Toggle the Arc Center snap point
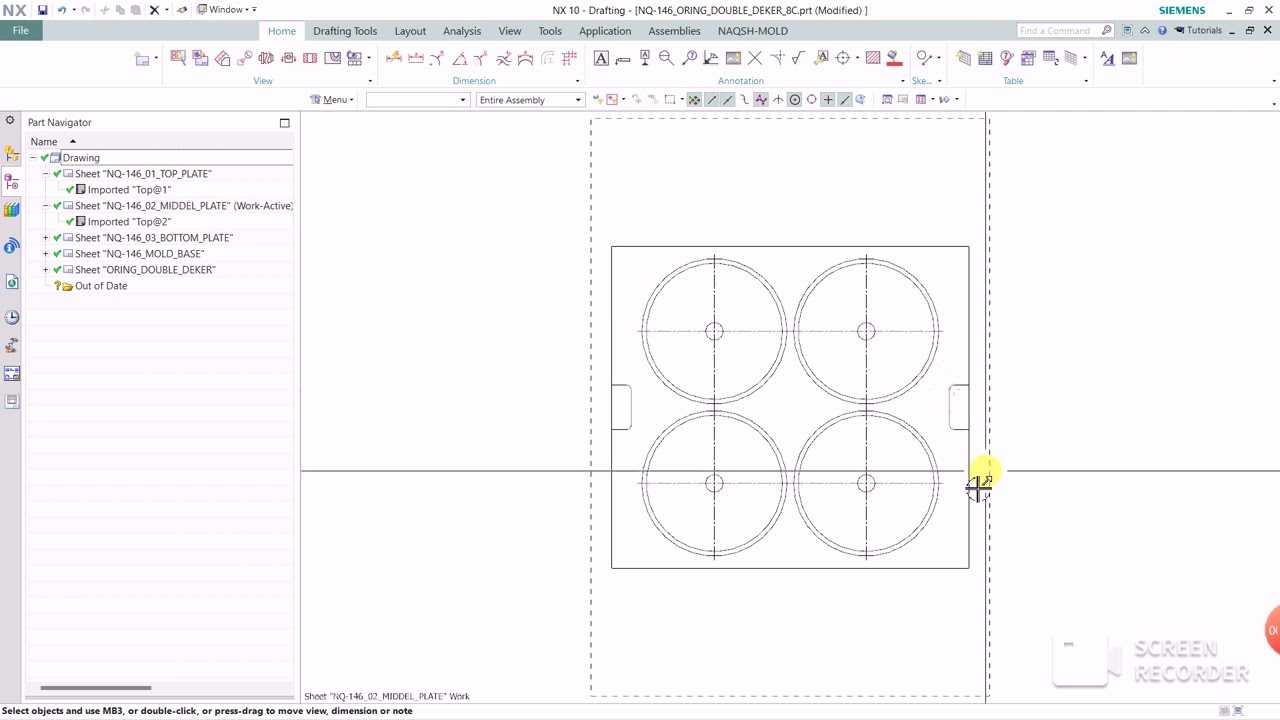The width and height of the screenshot is (1280, 720). click(794, 99)
